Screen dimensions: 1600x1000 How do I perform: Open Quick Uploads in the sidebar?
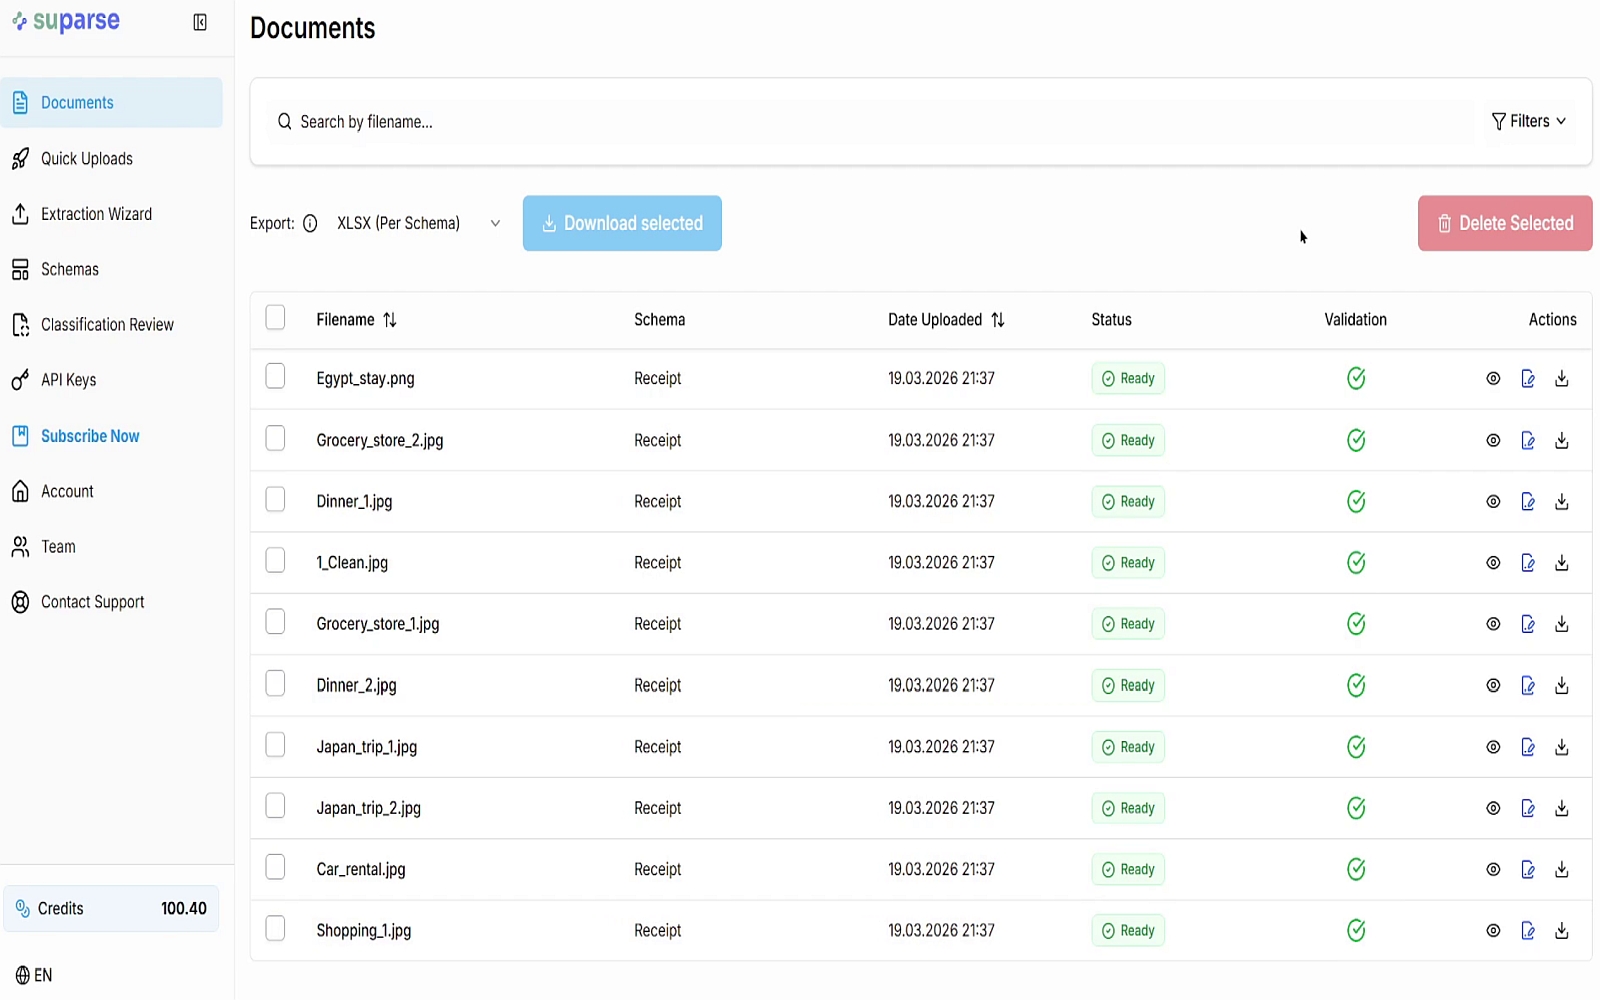(87, 159)
